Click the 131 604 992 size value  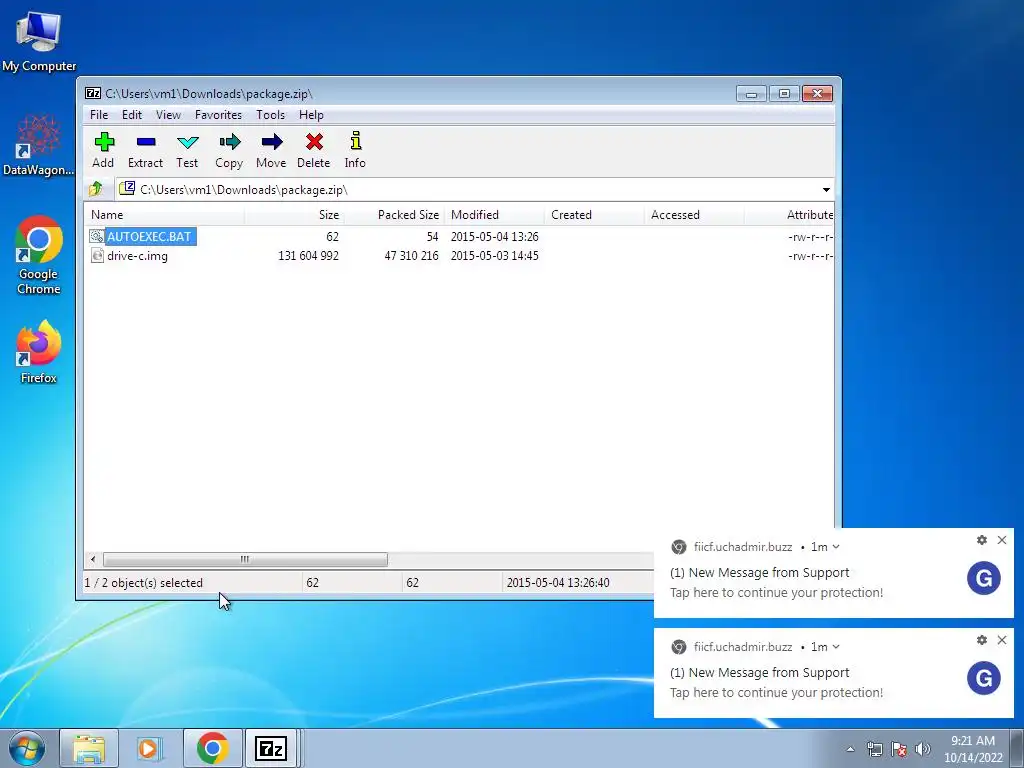point(308,256)
